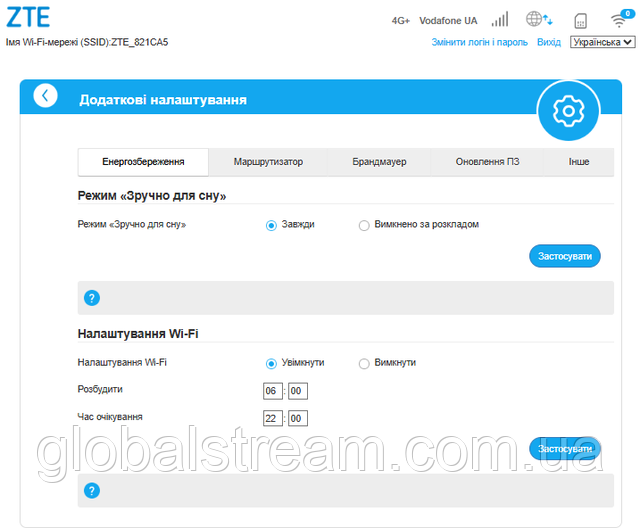Click the signal strength bars icon
This screenshot has height=528, width=640.
click(500, 20)
